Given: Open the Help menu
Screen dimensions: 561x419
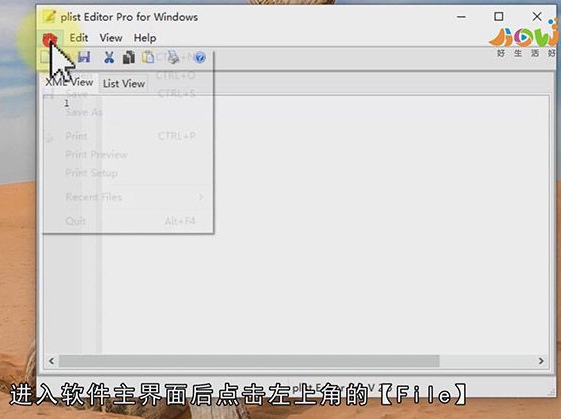Looking at the screenshot, I should click(x=145, y=38).
